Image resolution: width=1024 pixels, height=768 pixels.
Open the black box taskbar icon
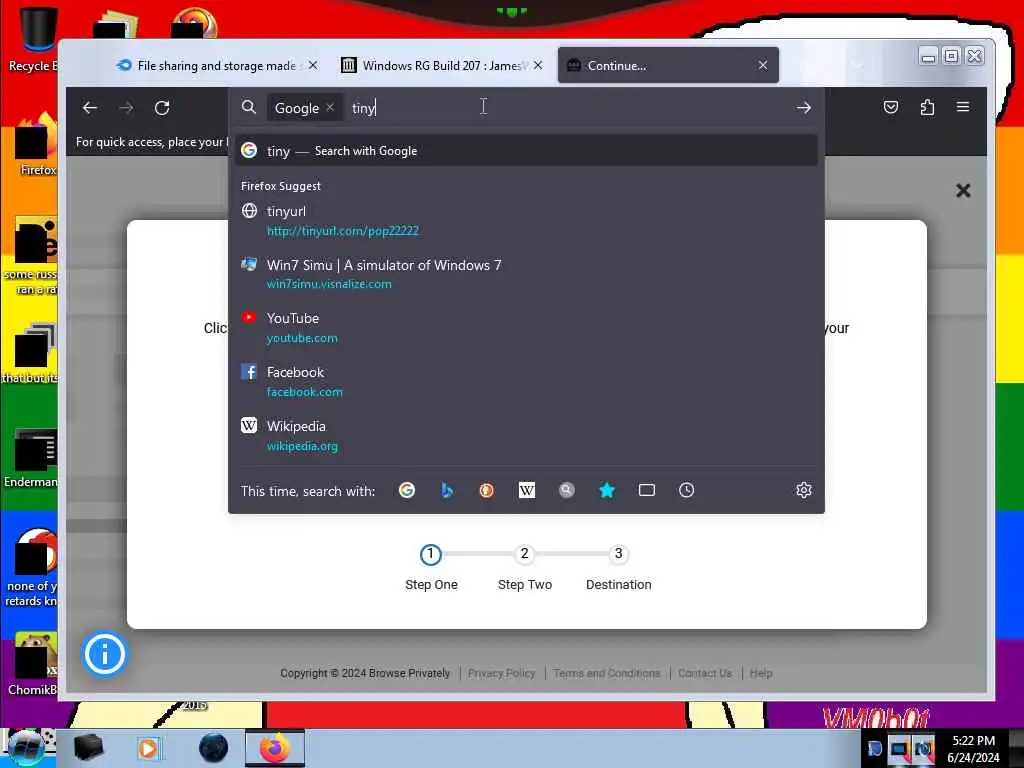(x=88, y=748)
